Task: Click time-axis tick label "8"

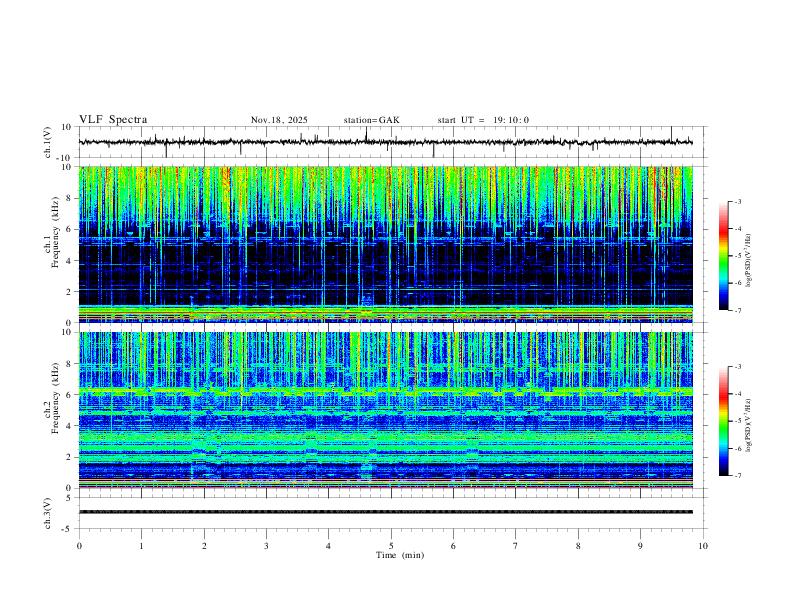Action: tap(578, 546)
